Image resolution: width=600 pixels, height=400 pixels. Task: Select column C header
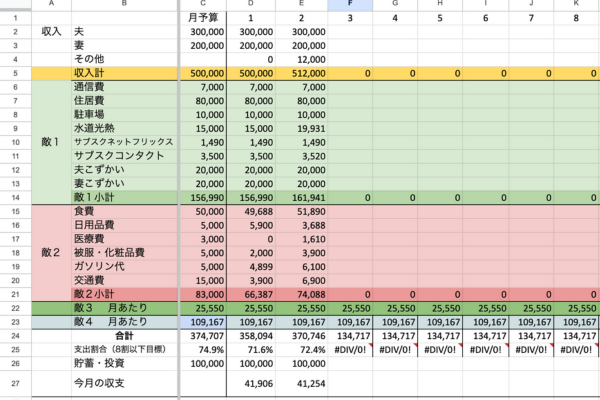click(x=203, y=5)
